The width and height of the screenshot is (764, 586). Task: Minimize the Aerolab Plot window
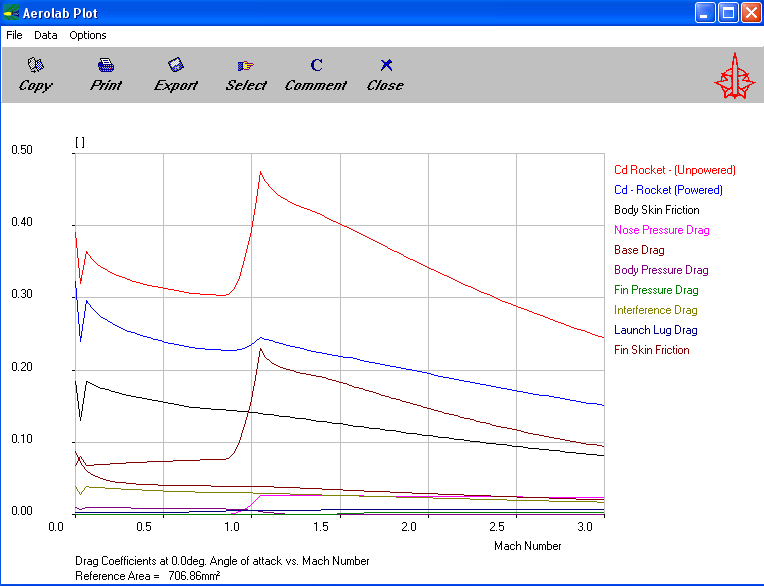click(x=705, y=13)
